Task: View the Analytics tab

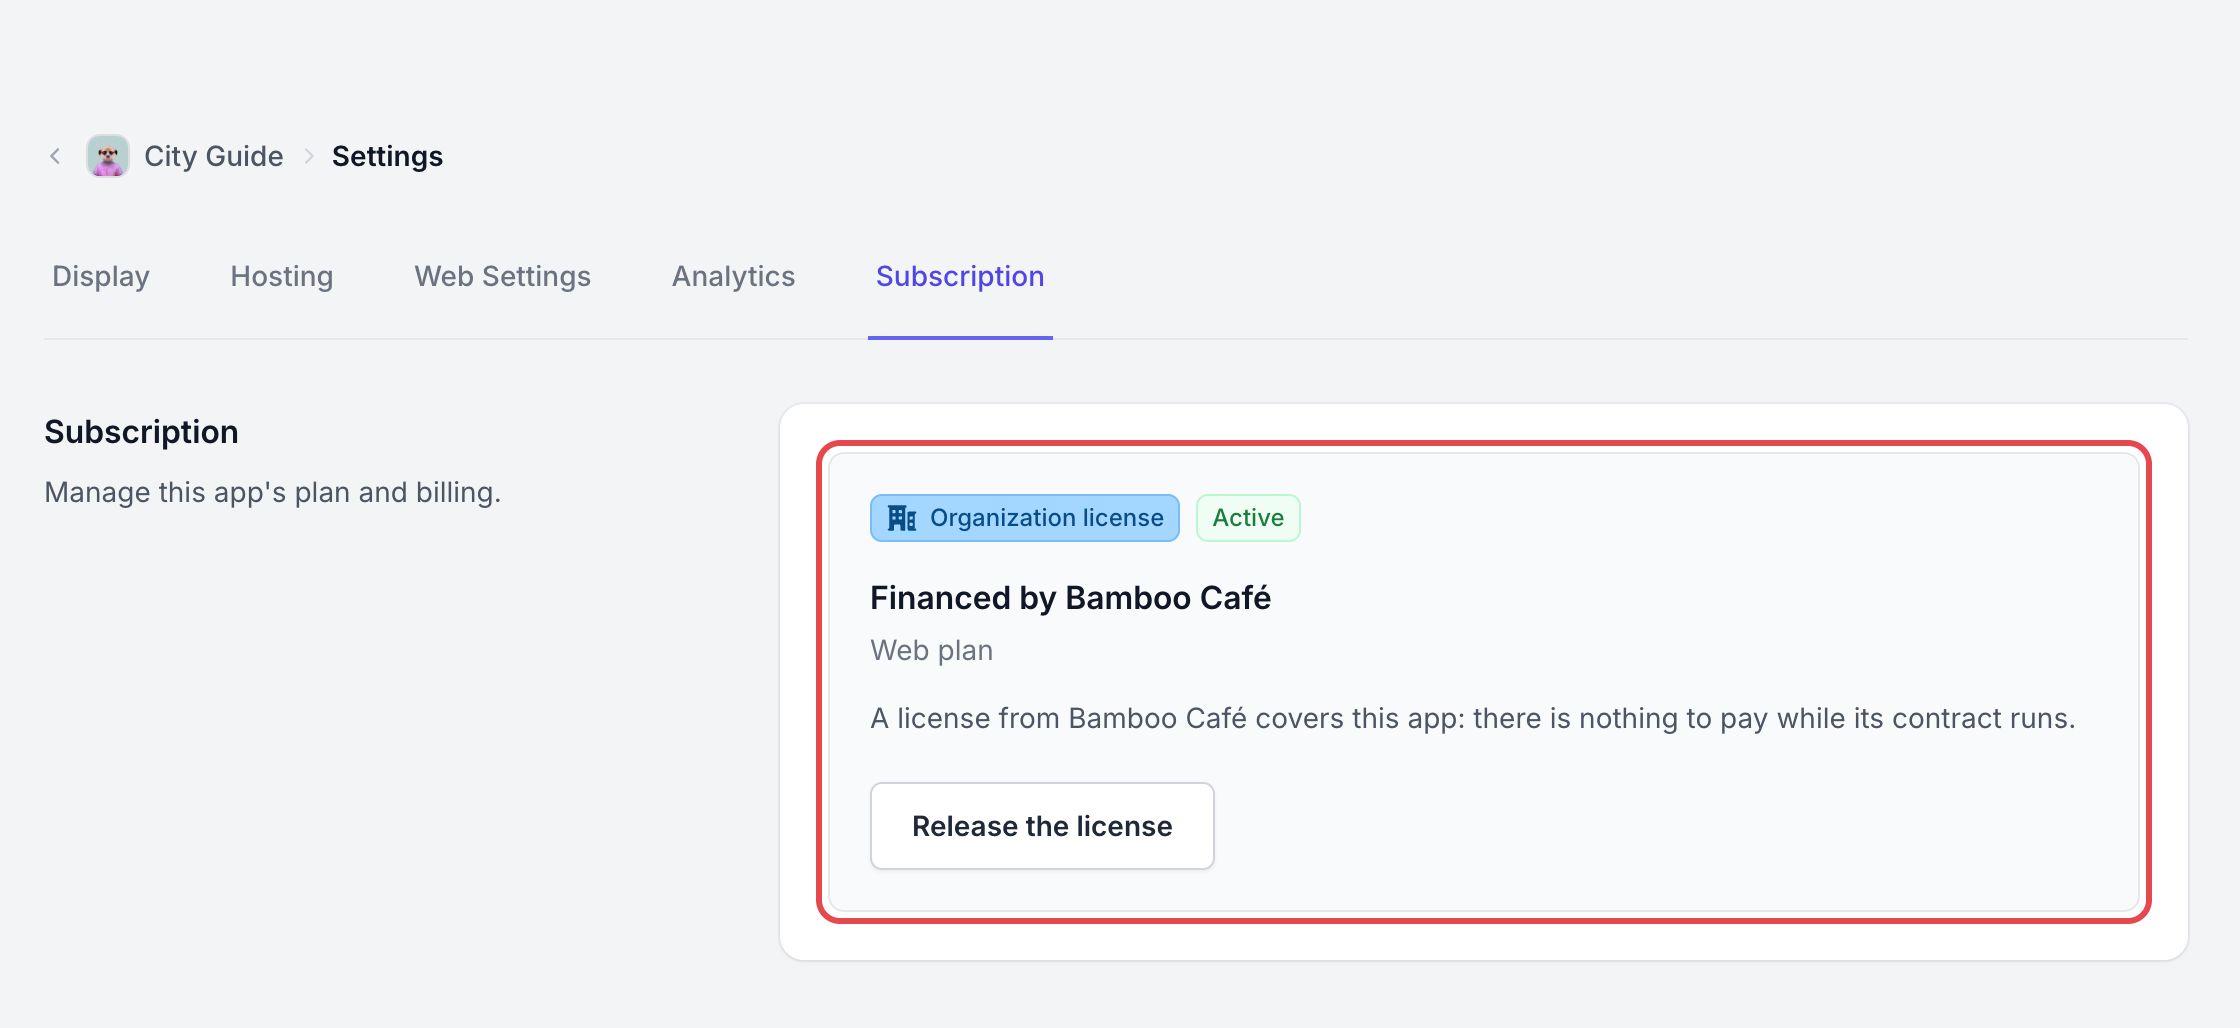Action: 734,276
